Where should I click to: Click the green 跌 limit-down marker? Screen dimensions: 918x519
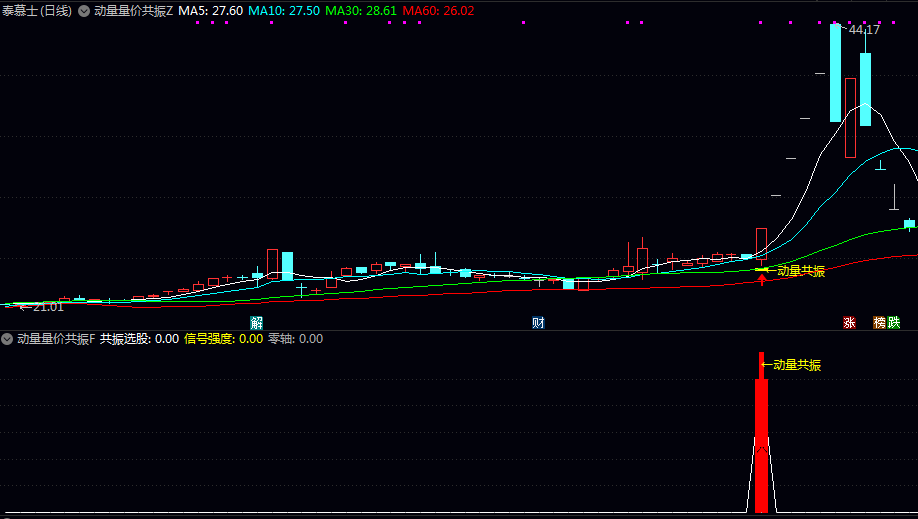[893, 322]
